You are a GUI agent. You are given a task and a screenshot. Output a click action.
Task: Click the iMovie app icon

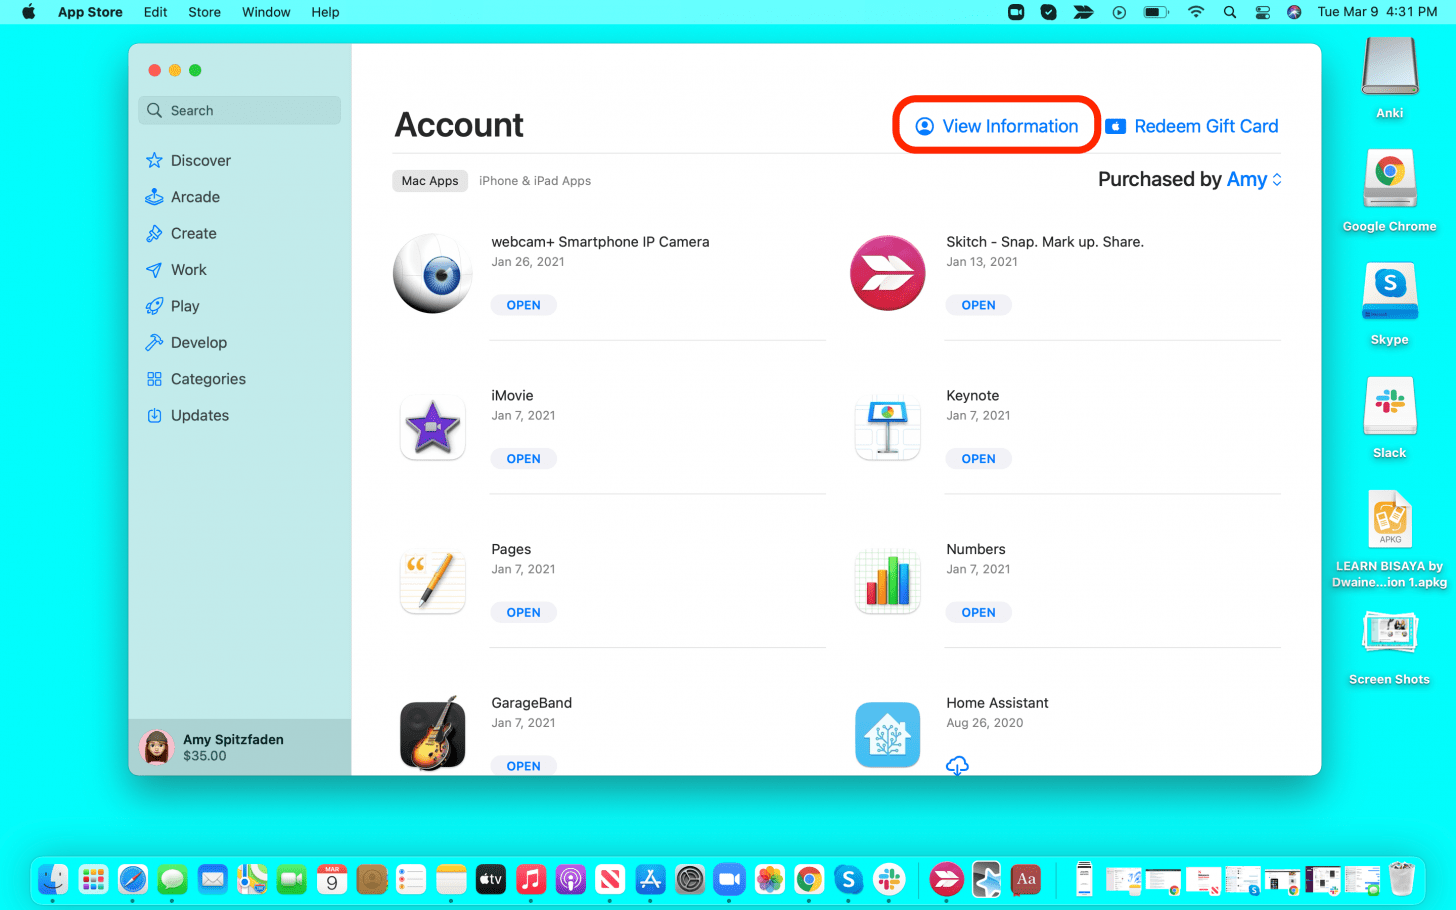click(x=432, y=428)
